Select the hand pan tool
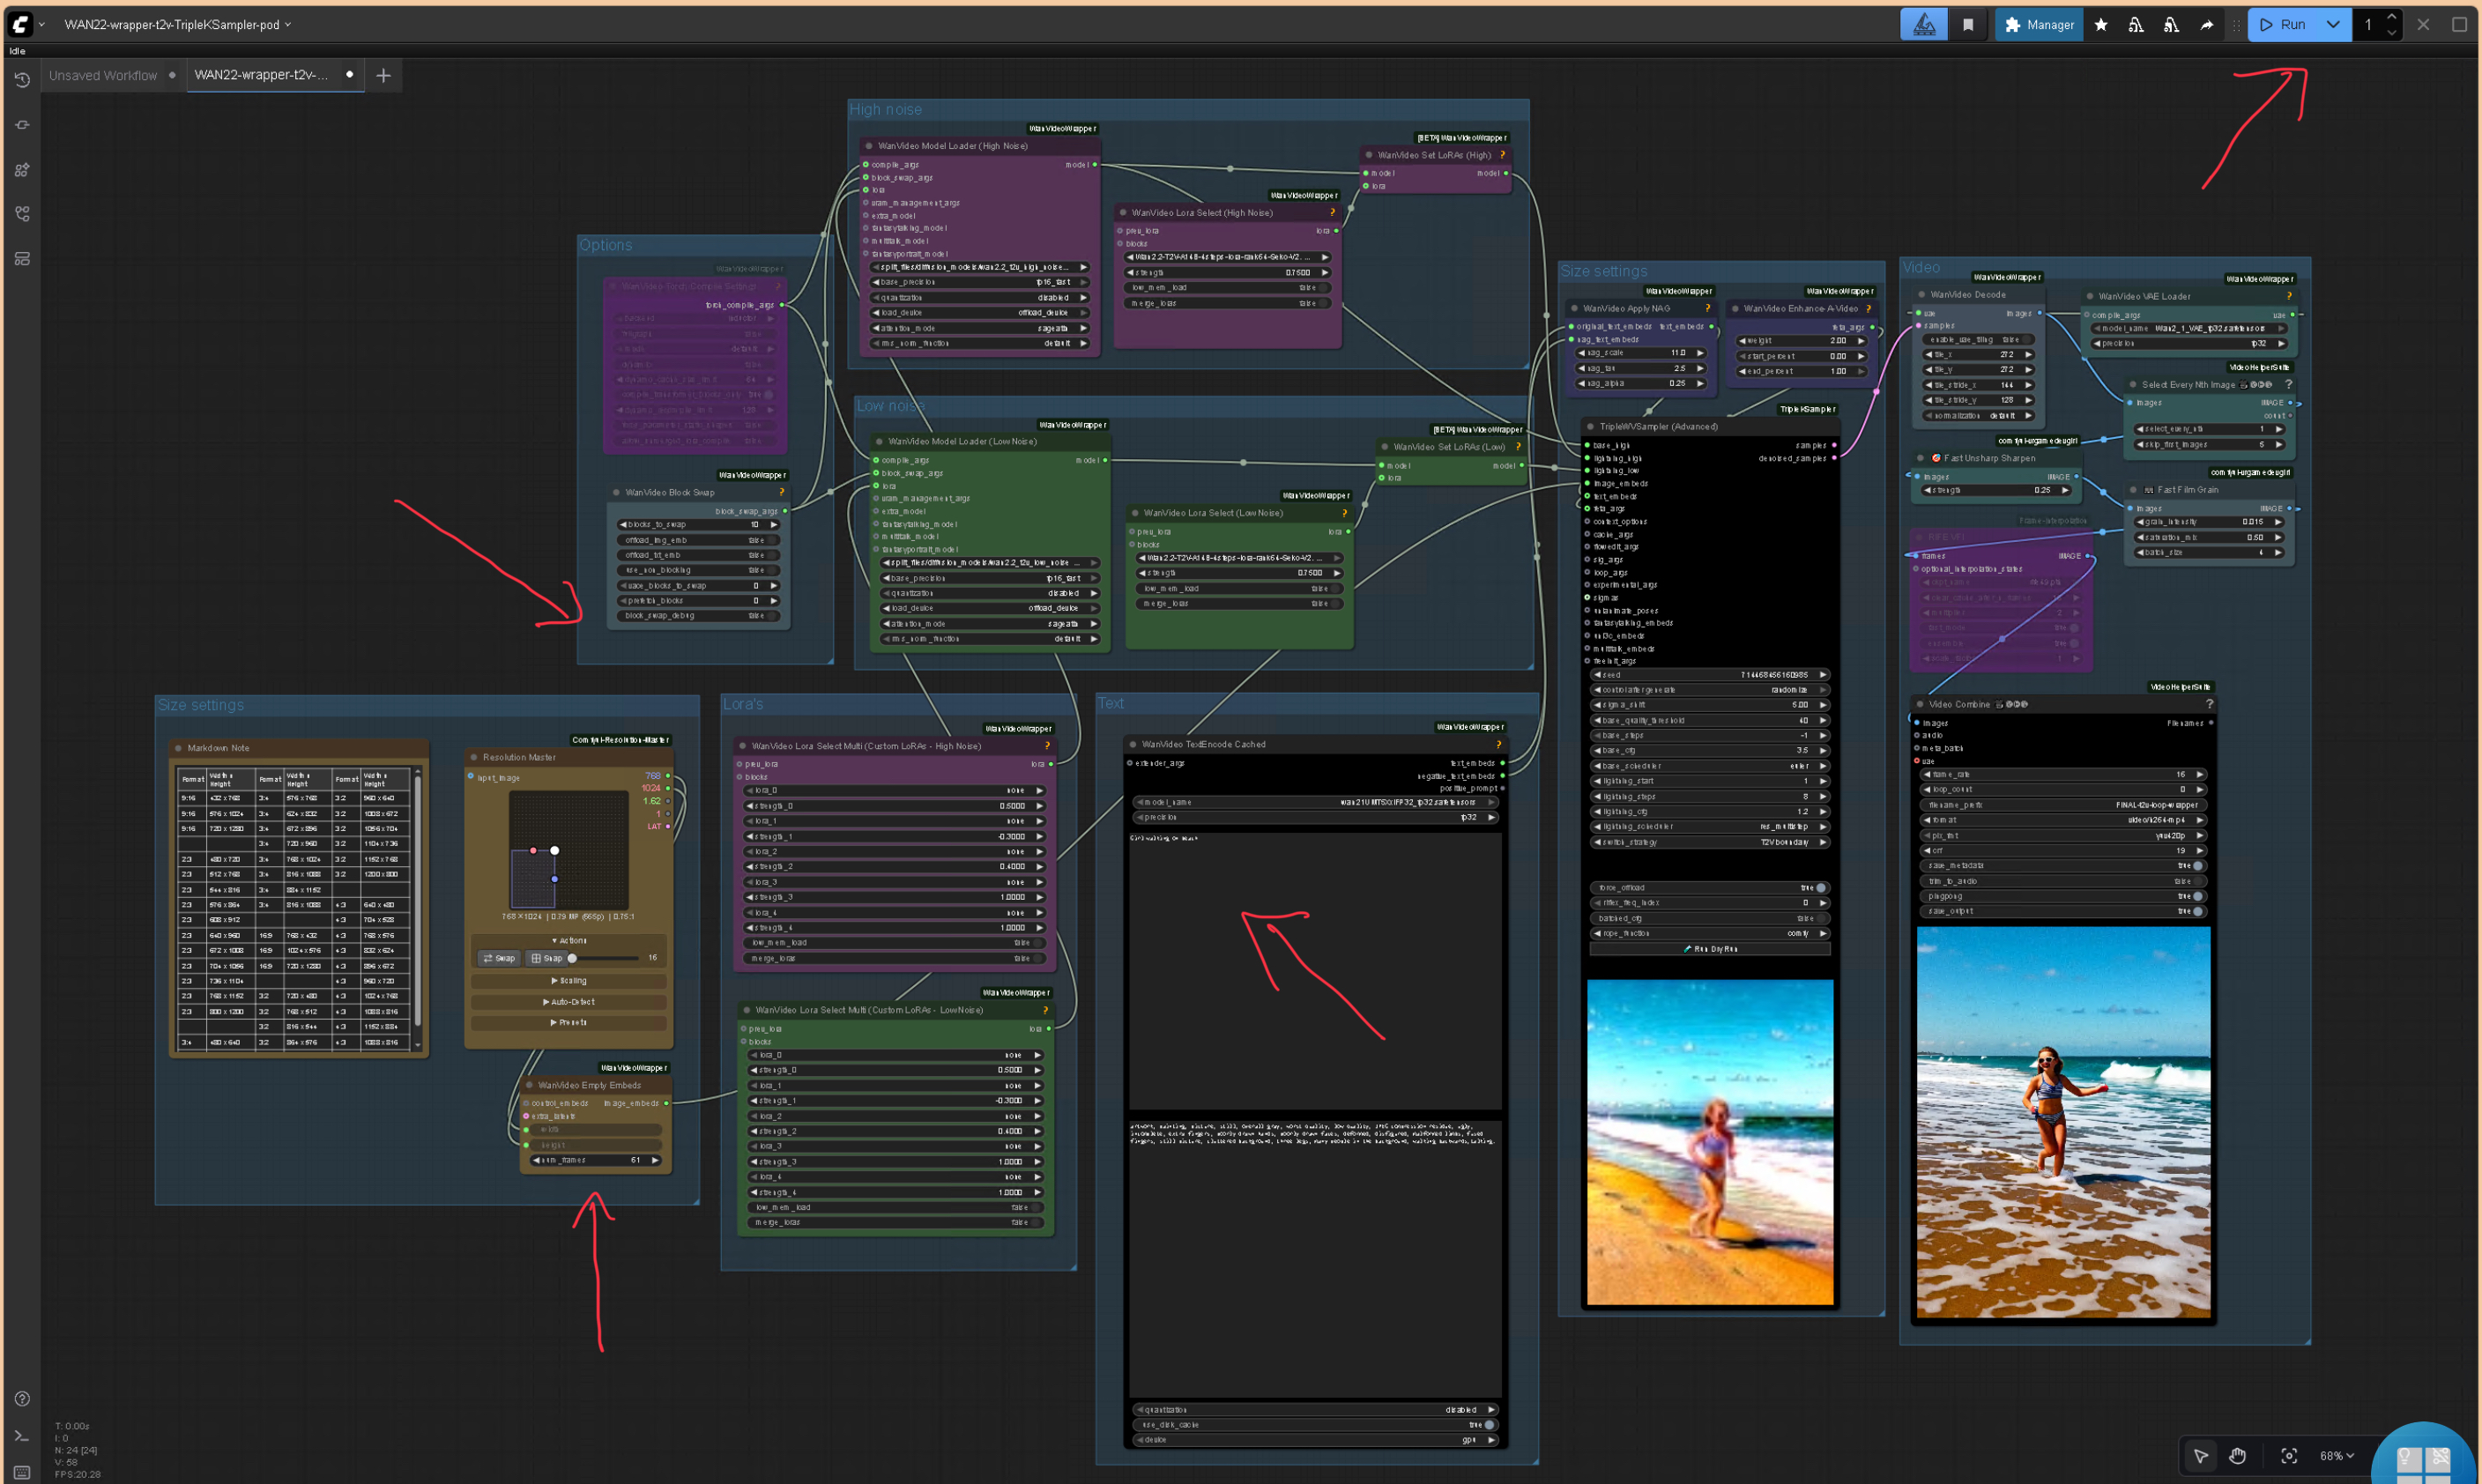Viewport: 2482px width, 1484px height. [x=2237, y=1456]
